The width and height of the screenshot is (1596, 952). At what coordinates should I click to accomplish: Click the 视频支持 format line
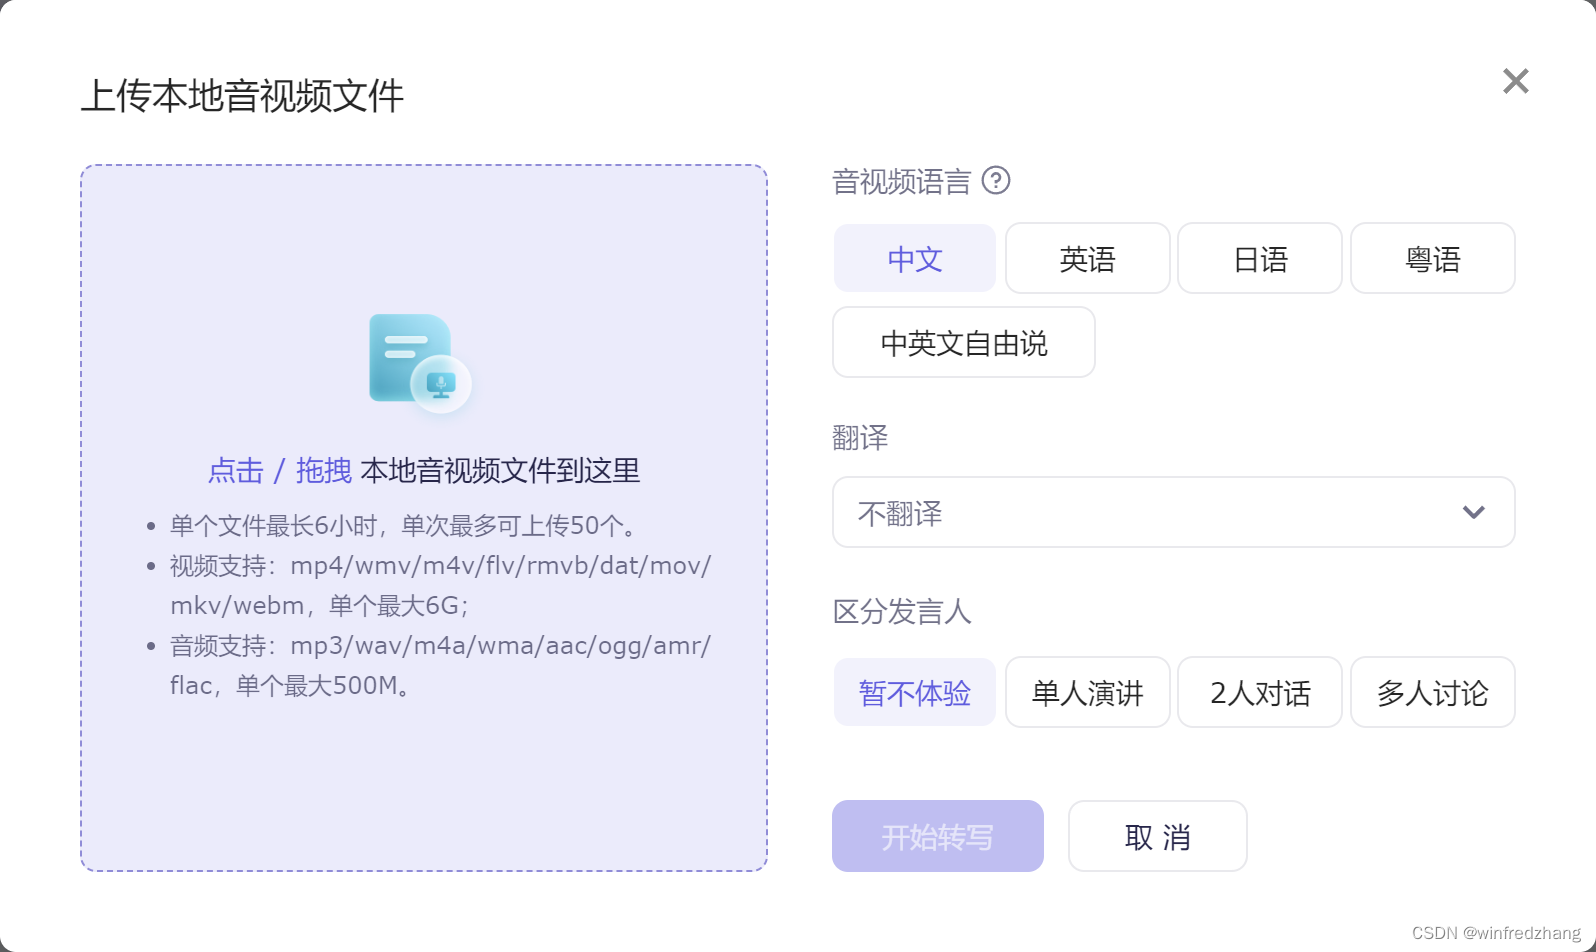(x=441, y=586)
